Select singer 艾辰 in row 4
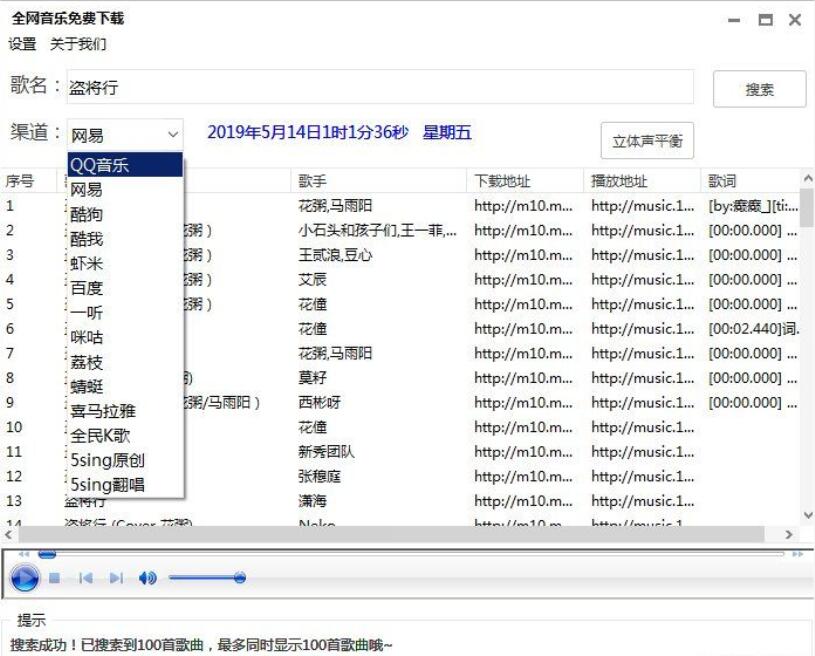This screenshot has height=656, width=815. coord(312,280)
